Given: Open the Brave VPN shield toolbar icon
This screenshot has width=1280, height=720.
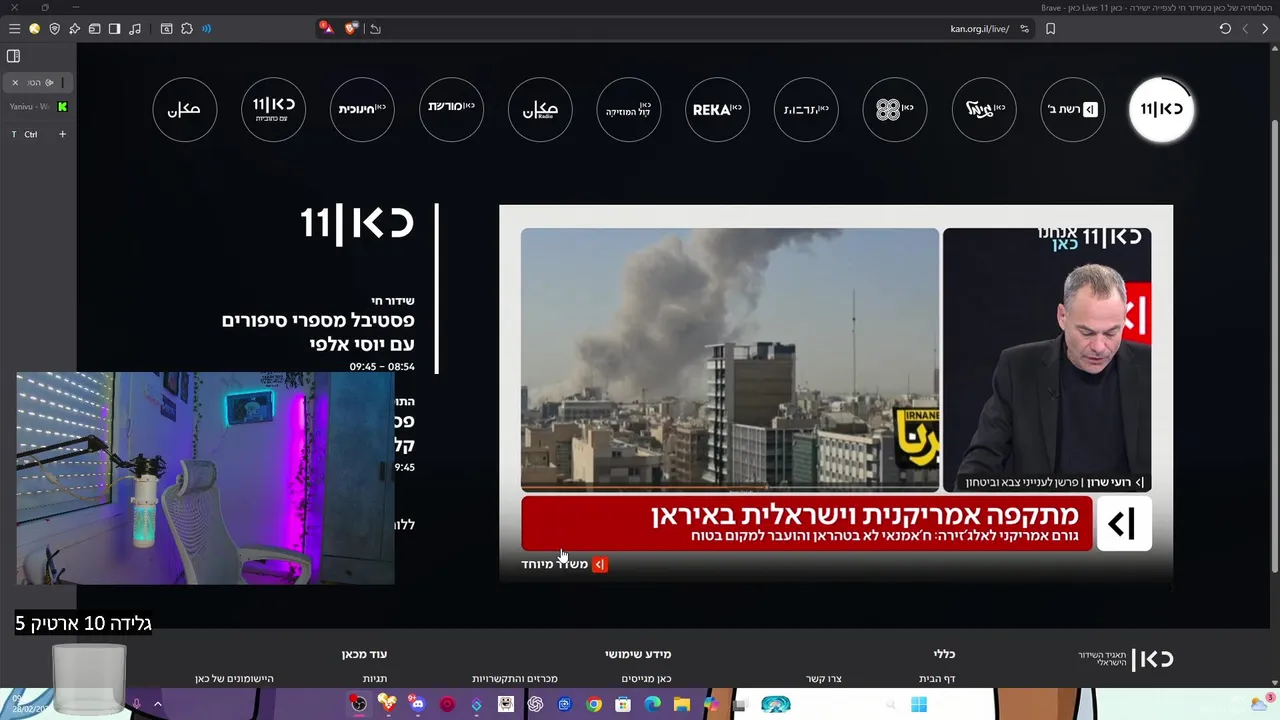Looking at the screenshot, I should (x=54, y=29).
